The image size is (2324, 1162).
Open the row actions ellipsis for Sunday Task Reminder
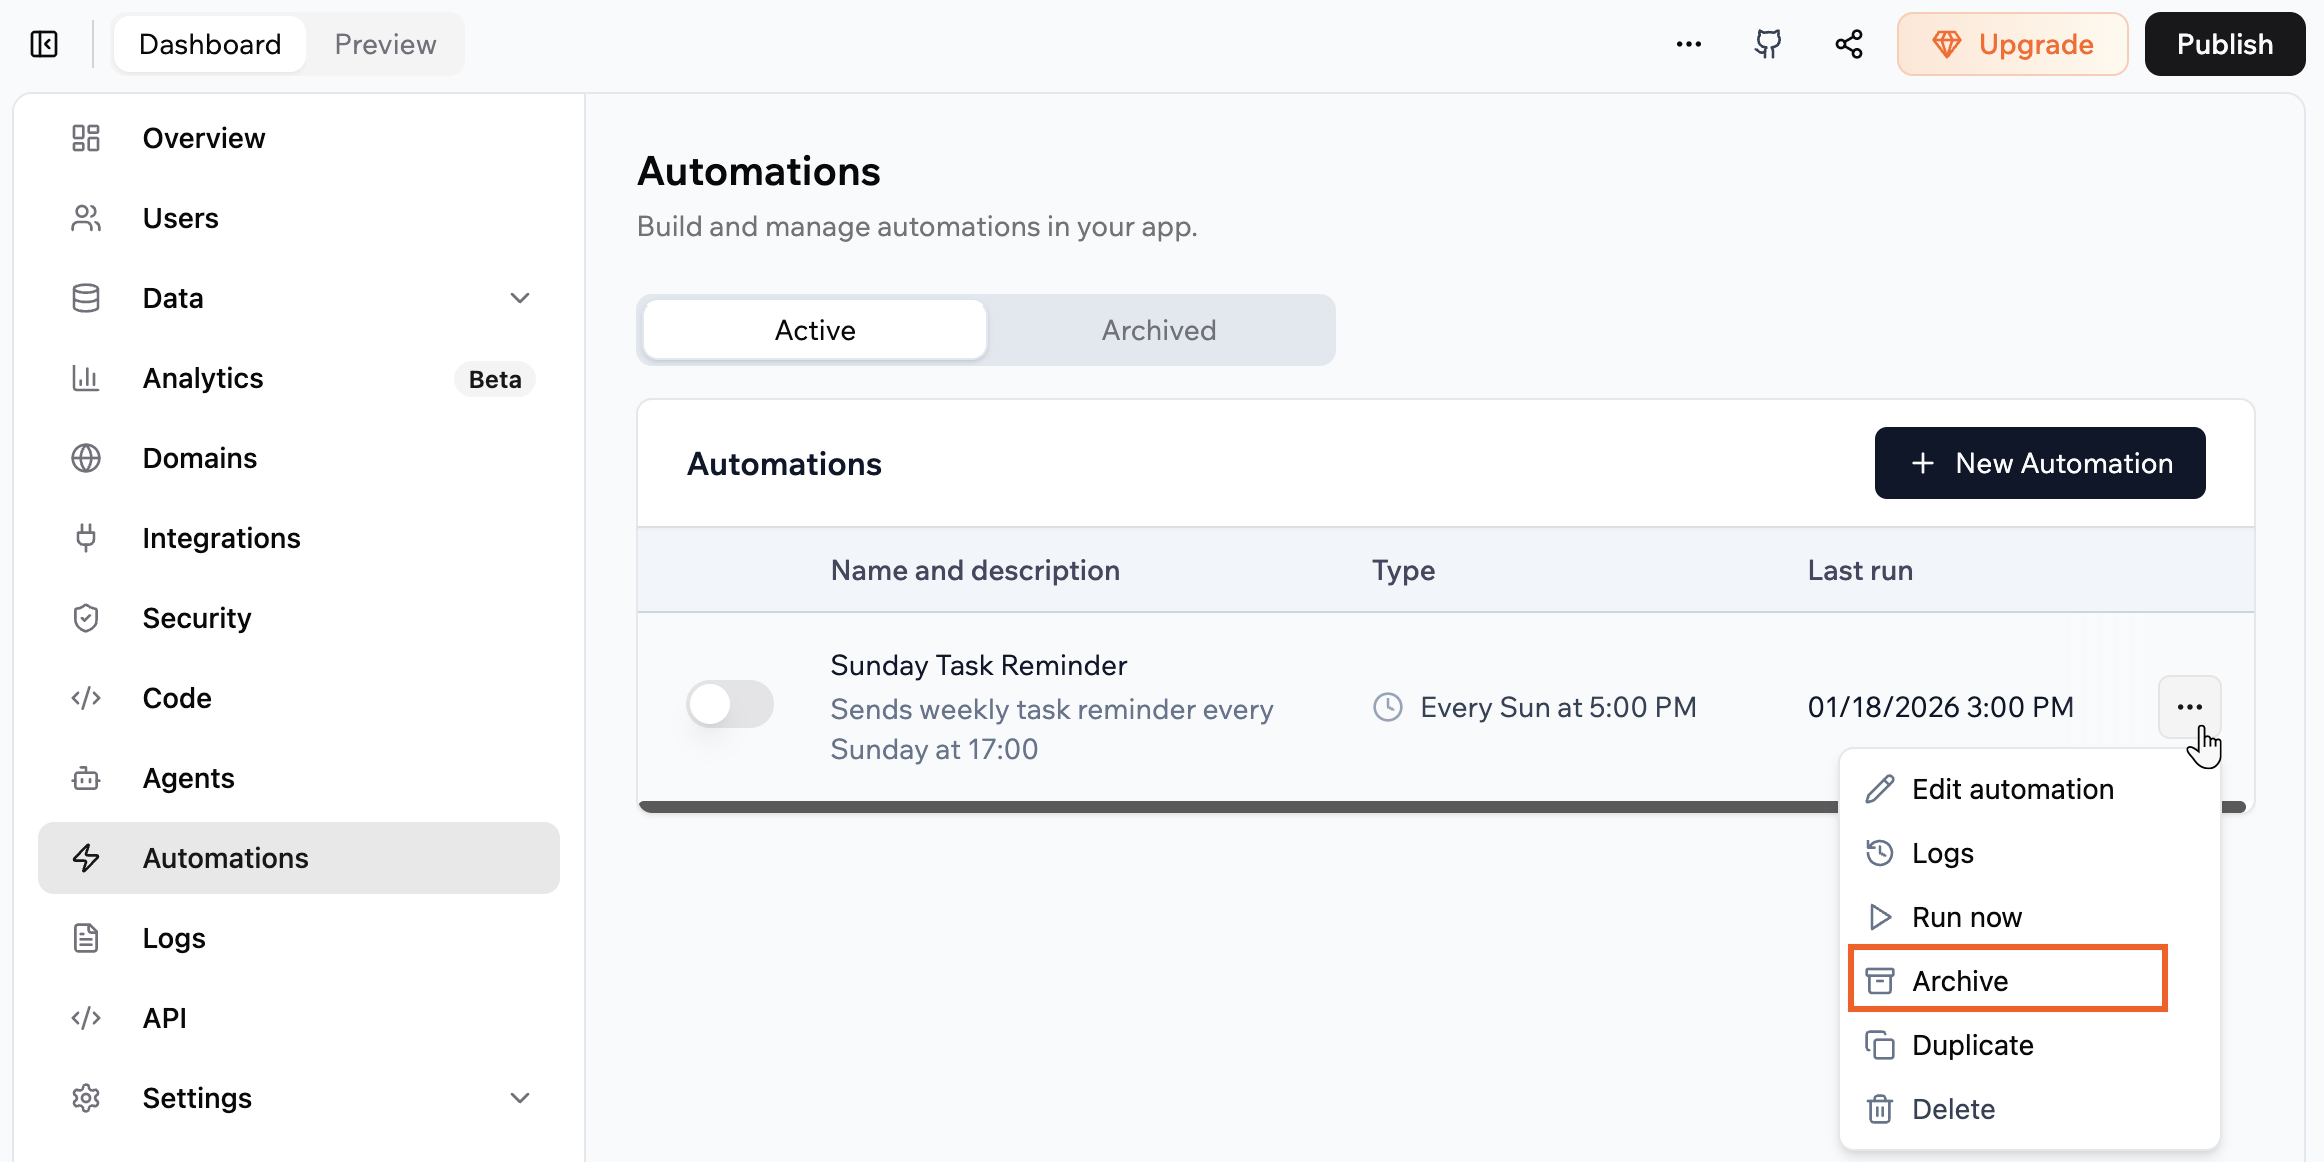pos(2188,706)
